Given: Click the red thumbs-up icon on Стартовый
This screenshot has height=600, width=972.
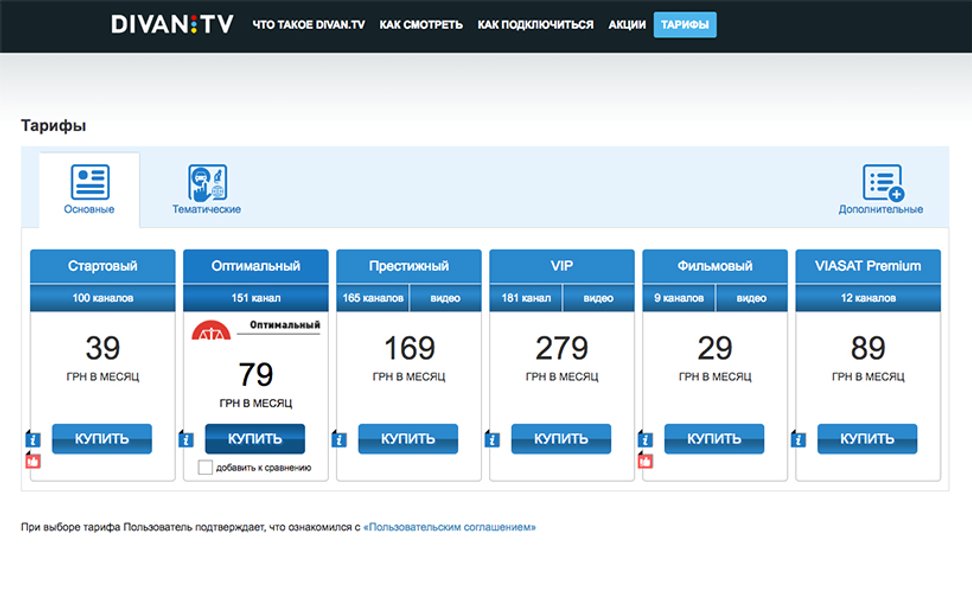Looking at the screenshot, I should point(31,461).
